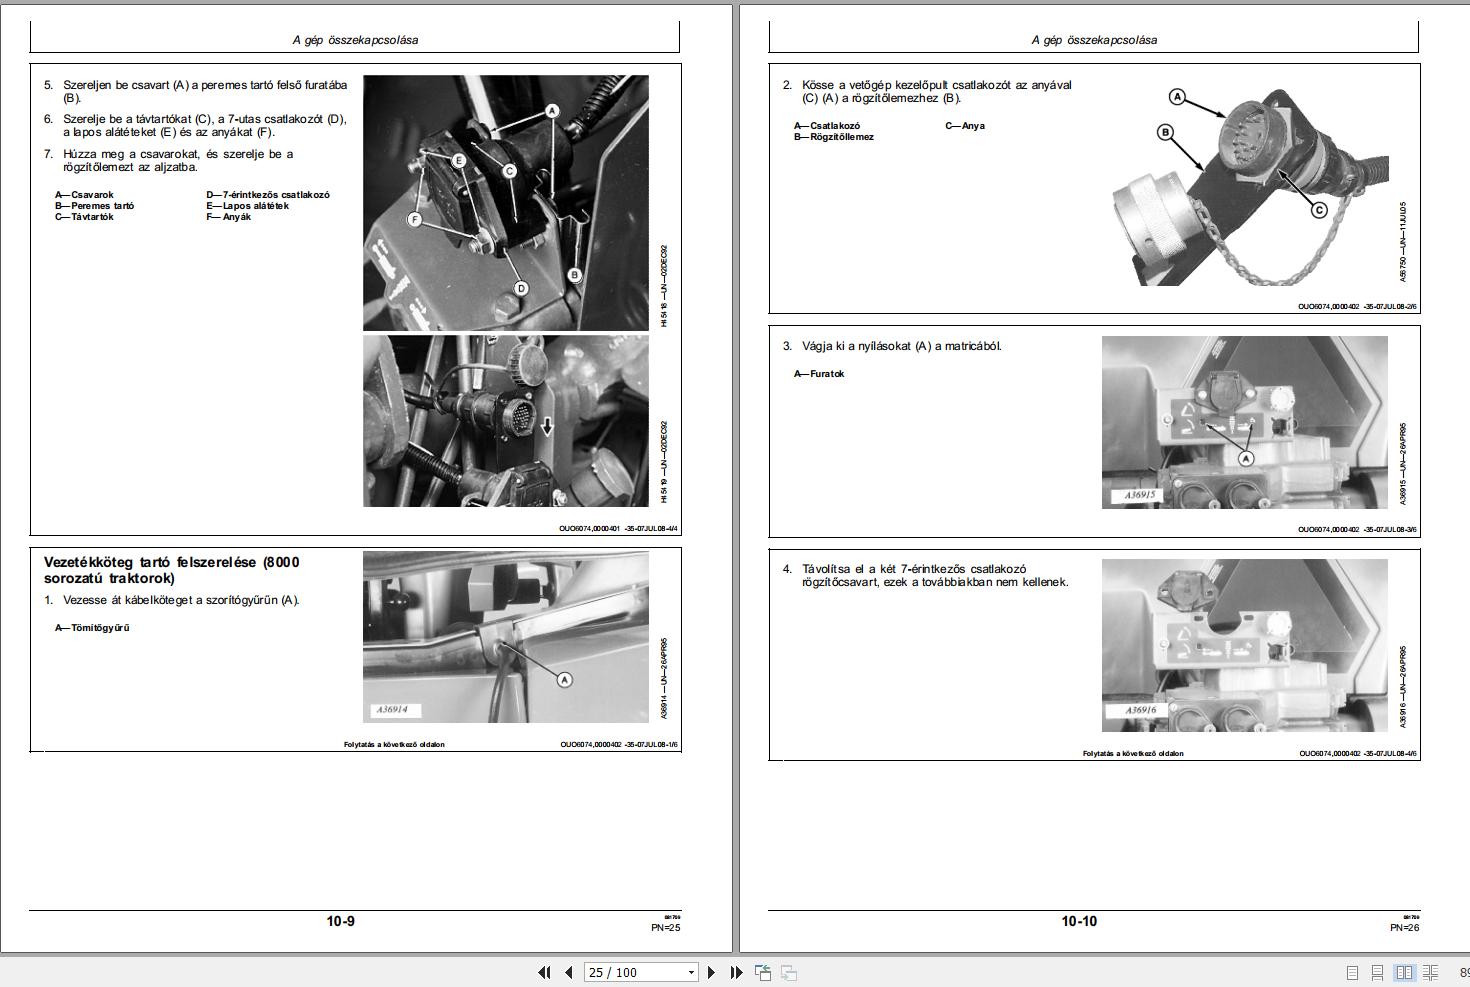Click page number 10-10
The image size is (1470, 987).
pyautogui.click(x=1079, y=921)
